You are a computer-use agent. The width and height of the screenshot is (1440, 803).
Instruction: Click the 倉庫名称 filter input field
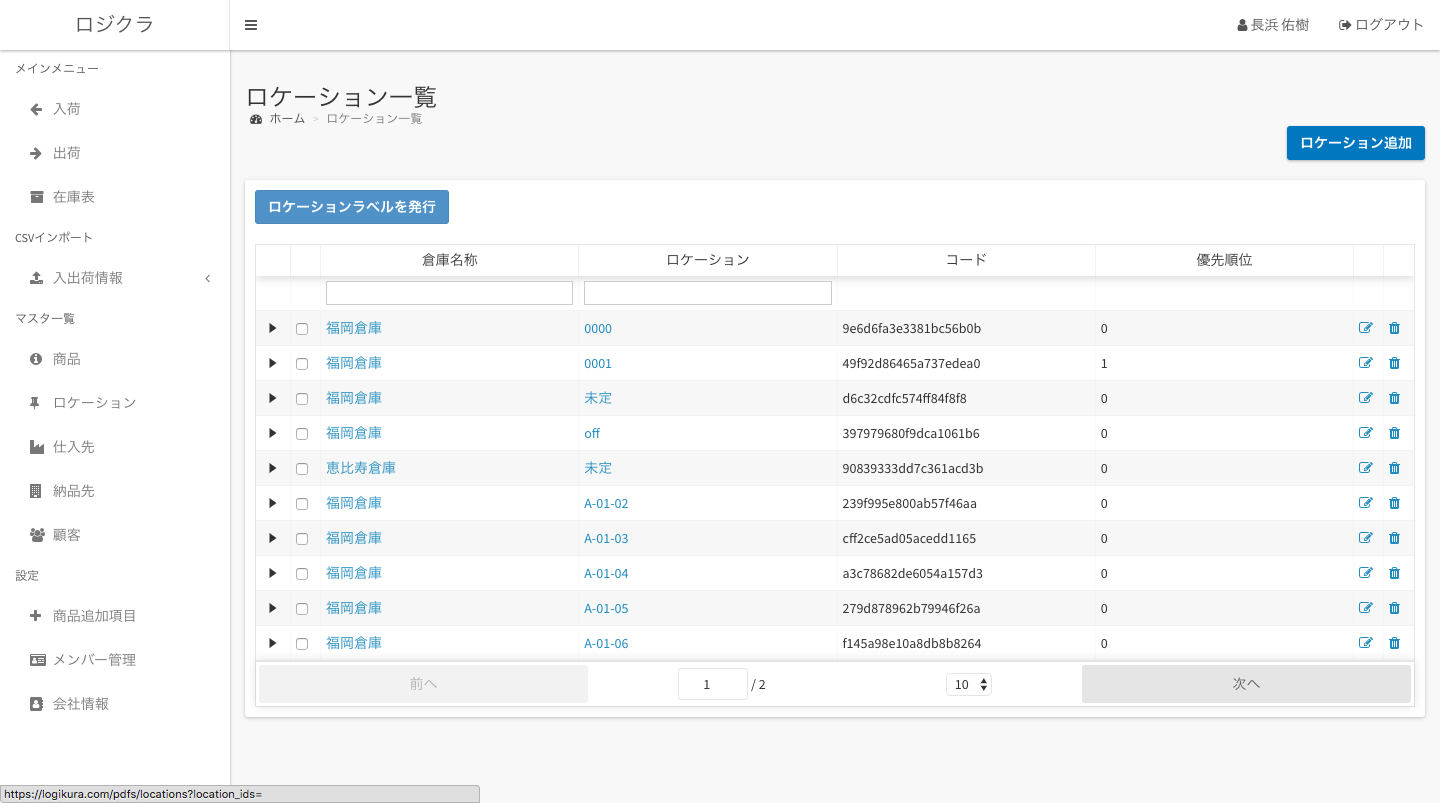(x=449, y=293)
